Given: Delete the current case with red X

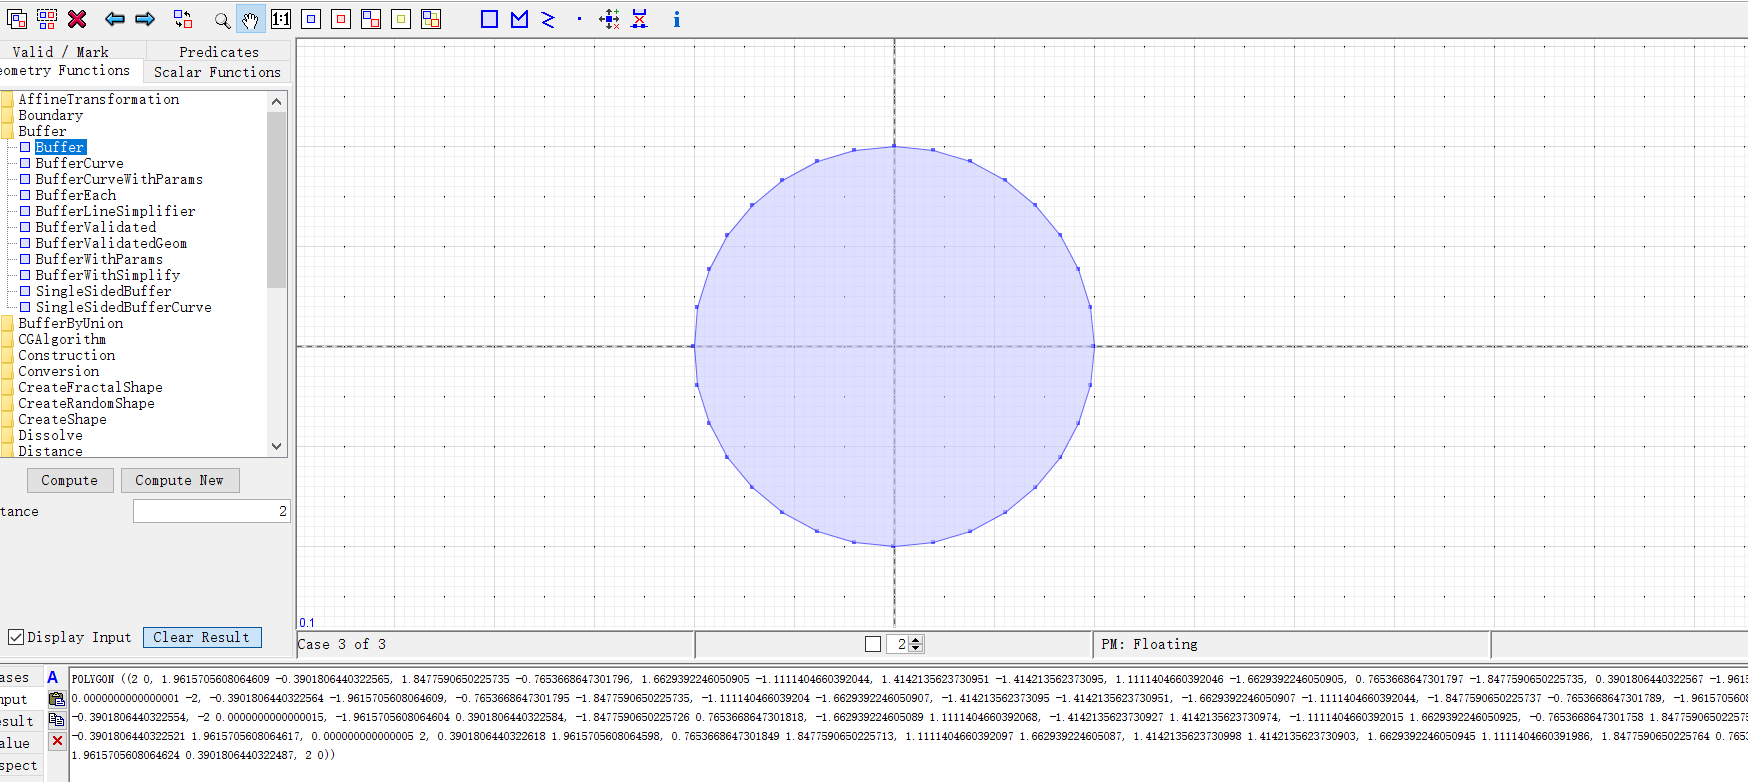Looking at the screenshot, I should click(77, 19).
